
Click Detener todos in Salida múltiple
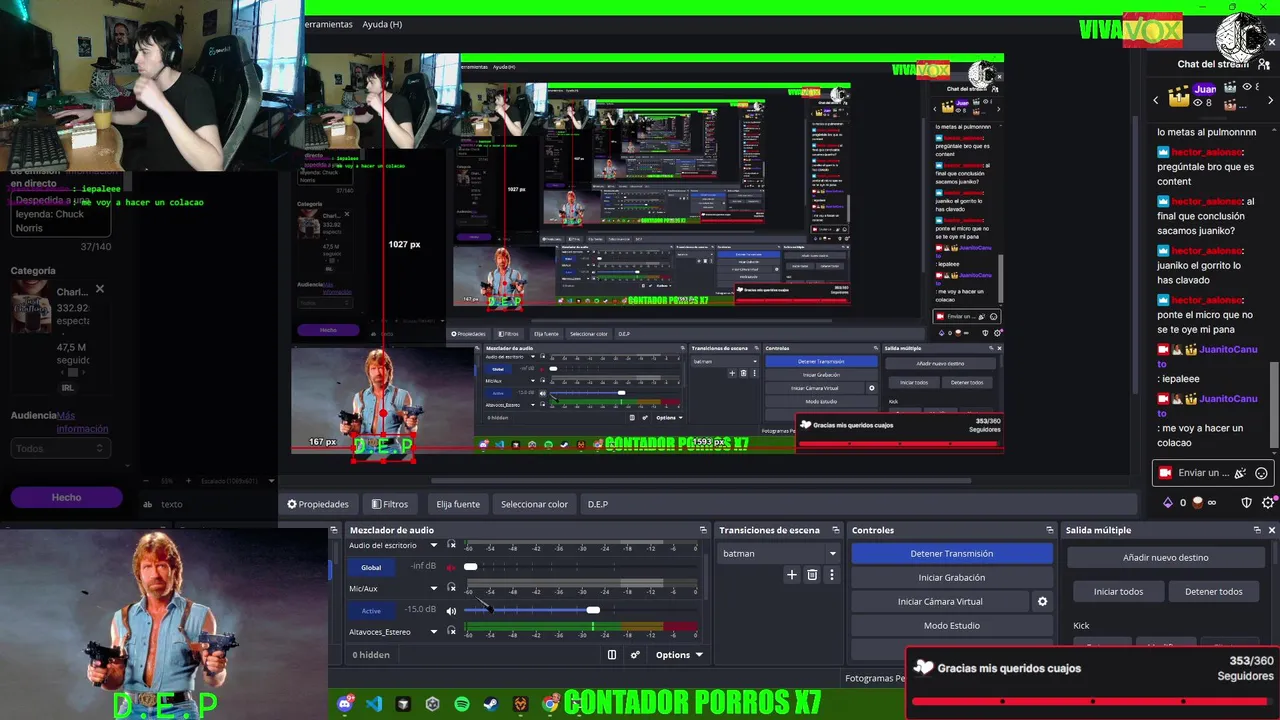click(x=1214, y=591)
